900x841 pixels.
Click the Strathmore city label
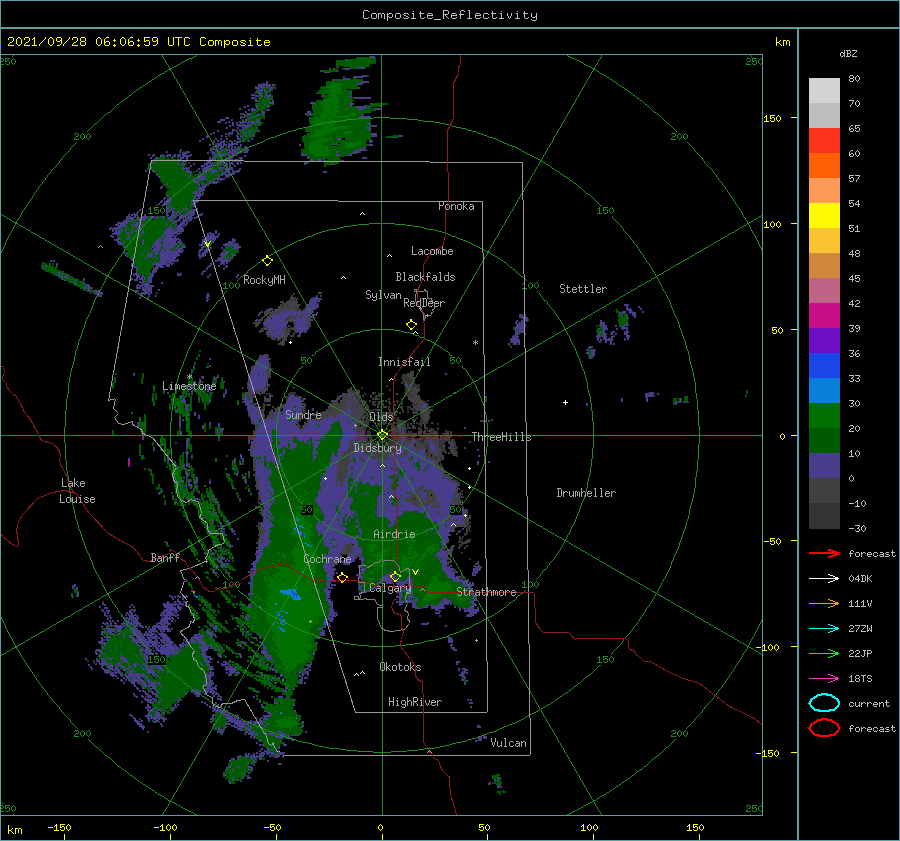(x=486, y=592)
